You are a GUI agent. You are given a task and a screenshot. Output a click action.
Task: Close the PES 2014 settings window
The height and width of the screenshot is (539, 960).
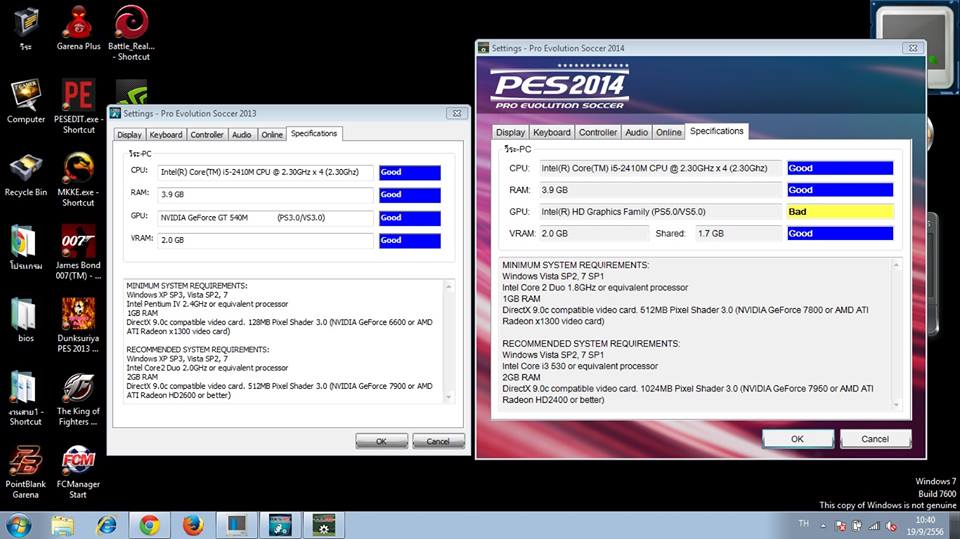pyautogui.click(x=913, y=48)
